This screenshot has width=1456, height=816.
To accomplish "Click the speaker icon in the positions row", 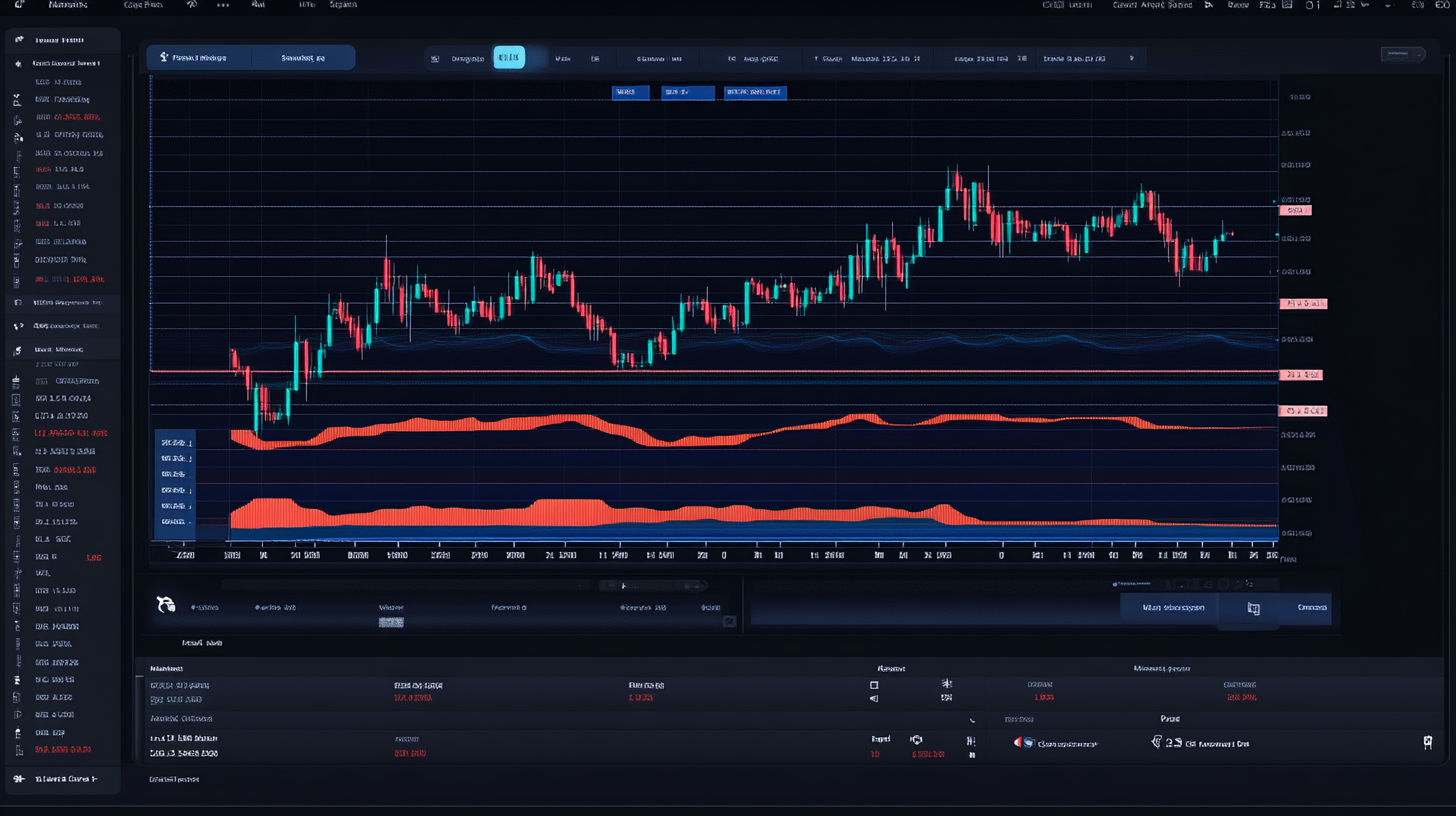I will [874, 697].
